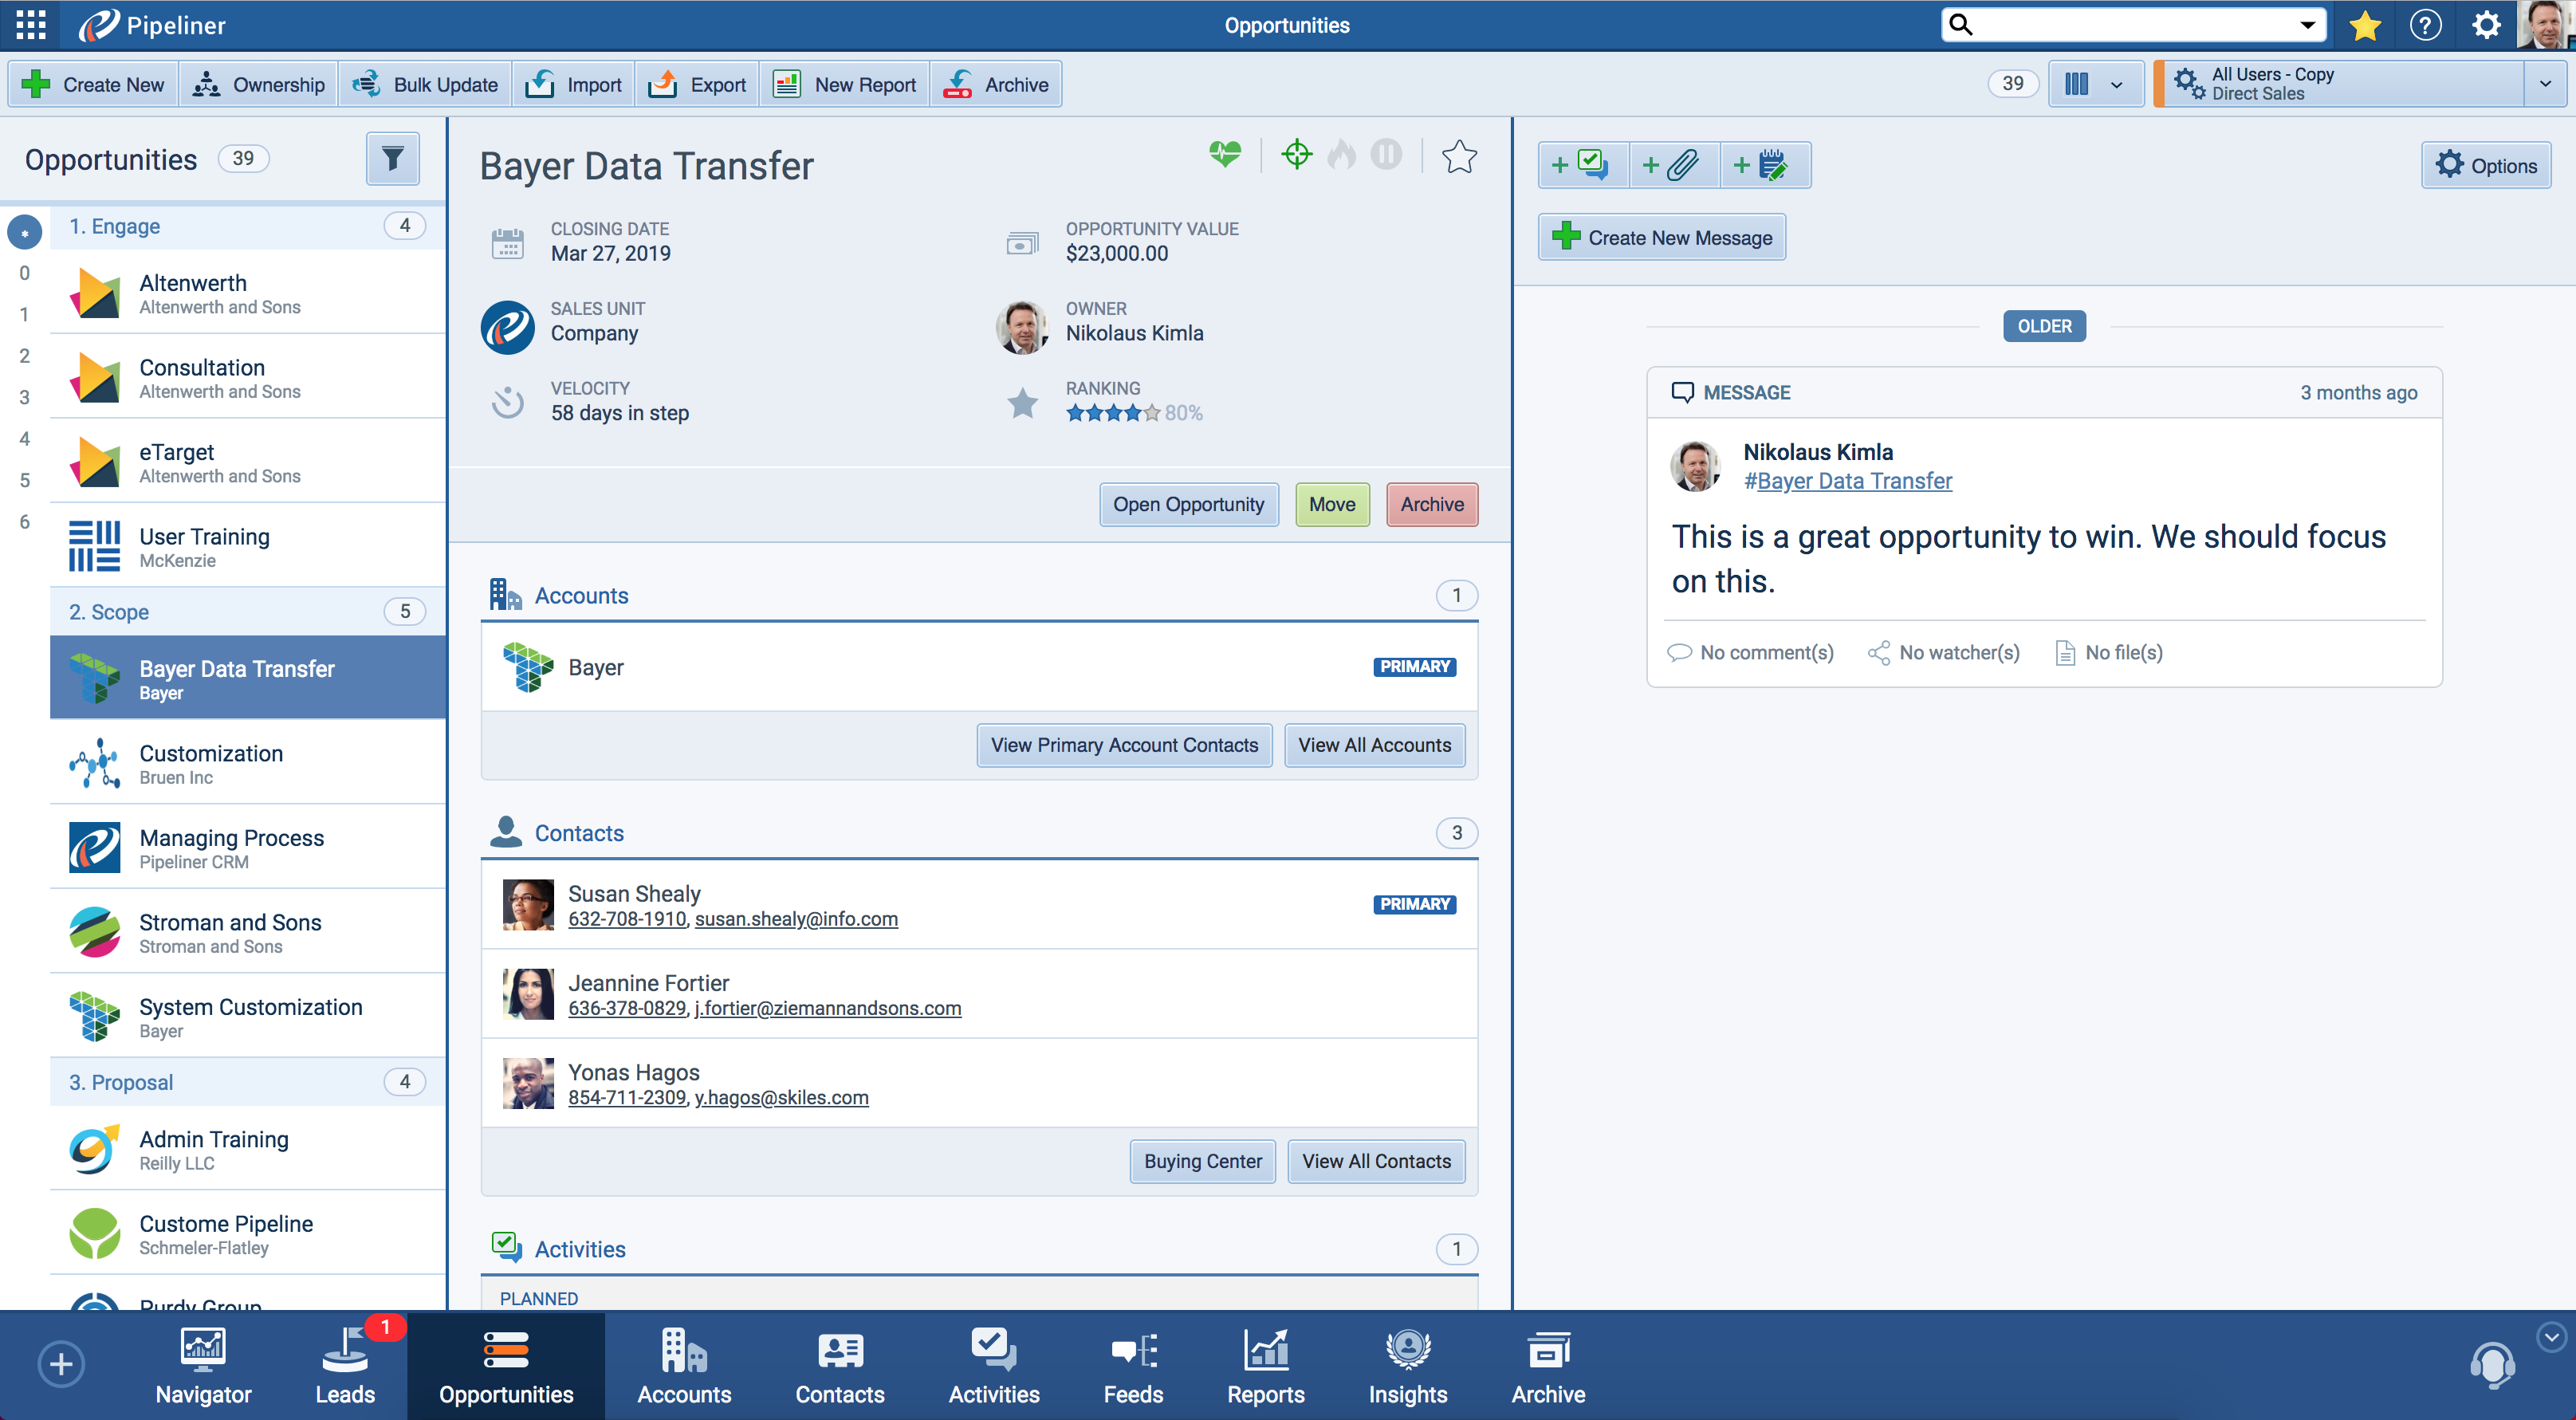Star the Bayer Data Transfer opportunity as favorite
Screen dimensions: 2576x1420
(x=1459, y=156)
